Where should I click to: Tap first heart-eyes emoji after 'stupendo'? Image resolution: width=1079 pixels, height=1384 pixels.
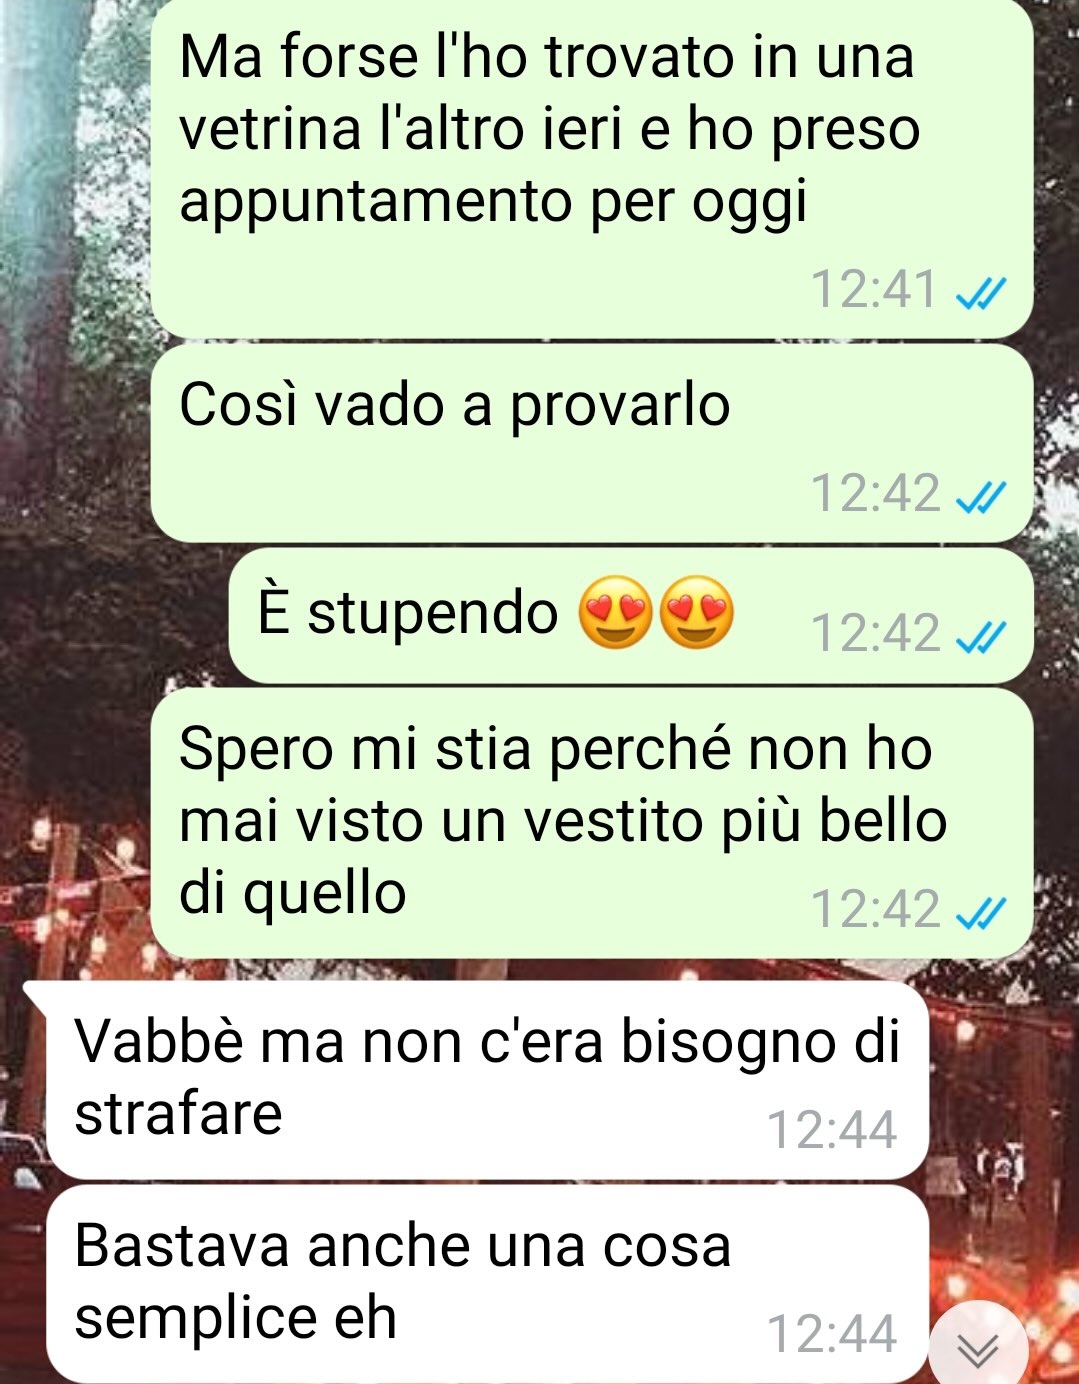coord(616,612)
